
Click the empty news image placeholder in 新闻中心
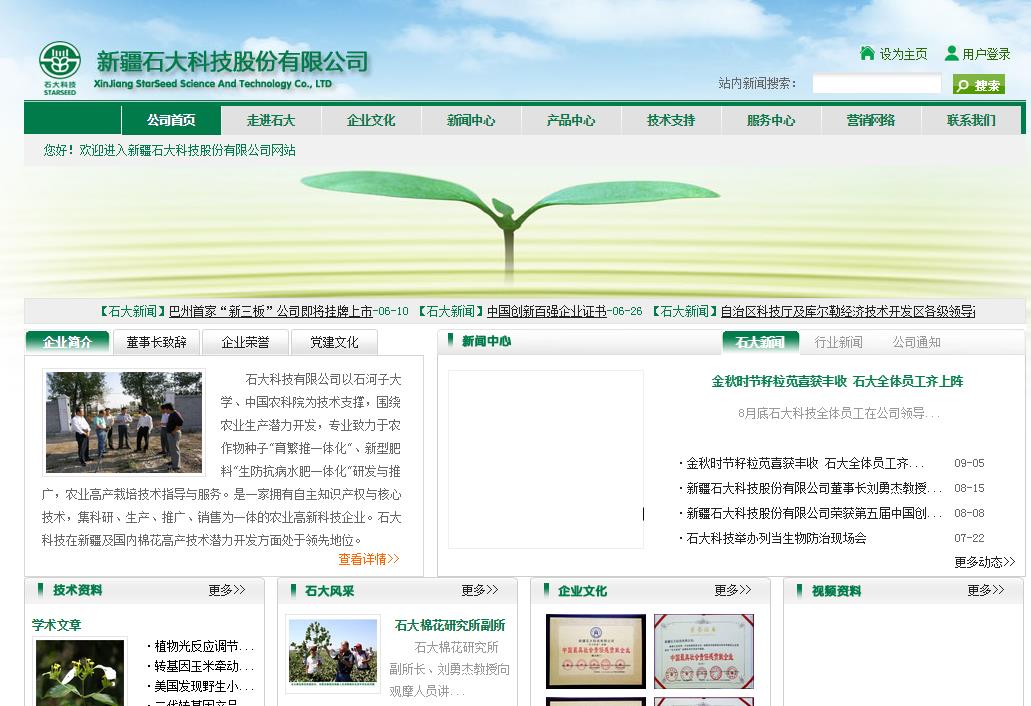(x=546, y=459)
